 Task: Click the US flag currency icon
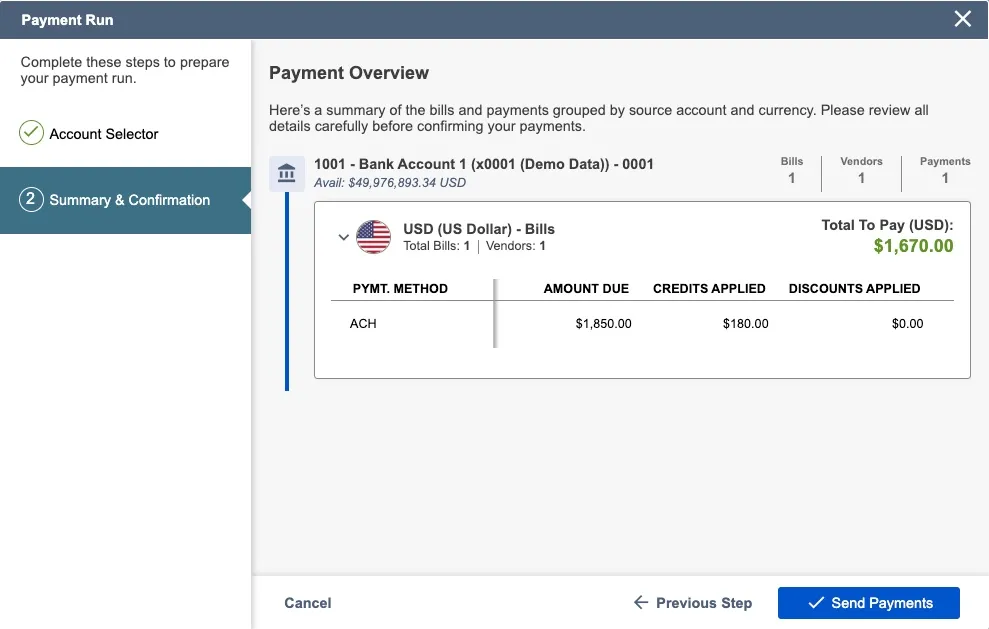[x=373, y=237]
